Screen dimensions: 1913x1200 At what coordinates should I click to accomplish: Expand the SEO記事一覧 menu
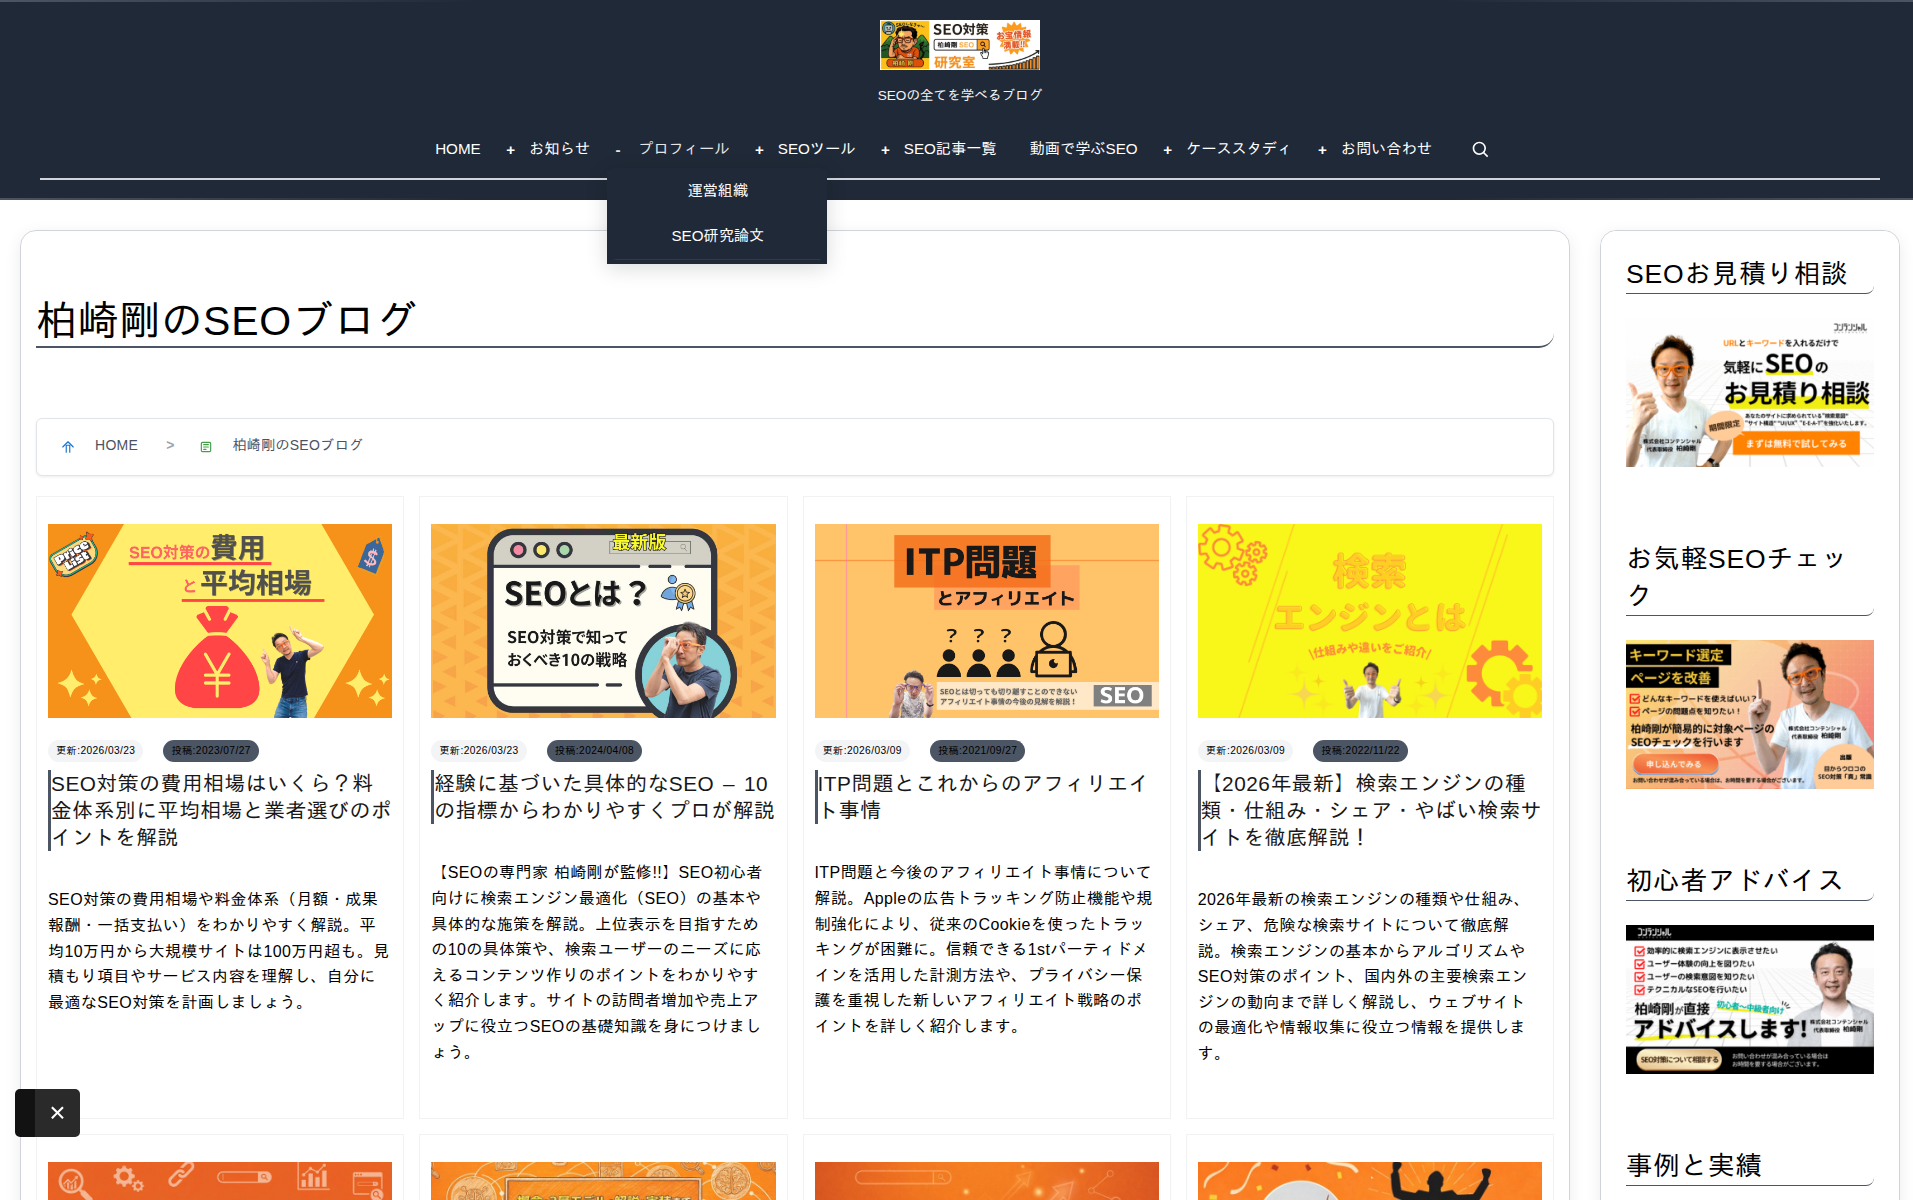tap(949, 148)
